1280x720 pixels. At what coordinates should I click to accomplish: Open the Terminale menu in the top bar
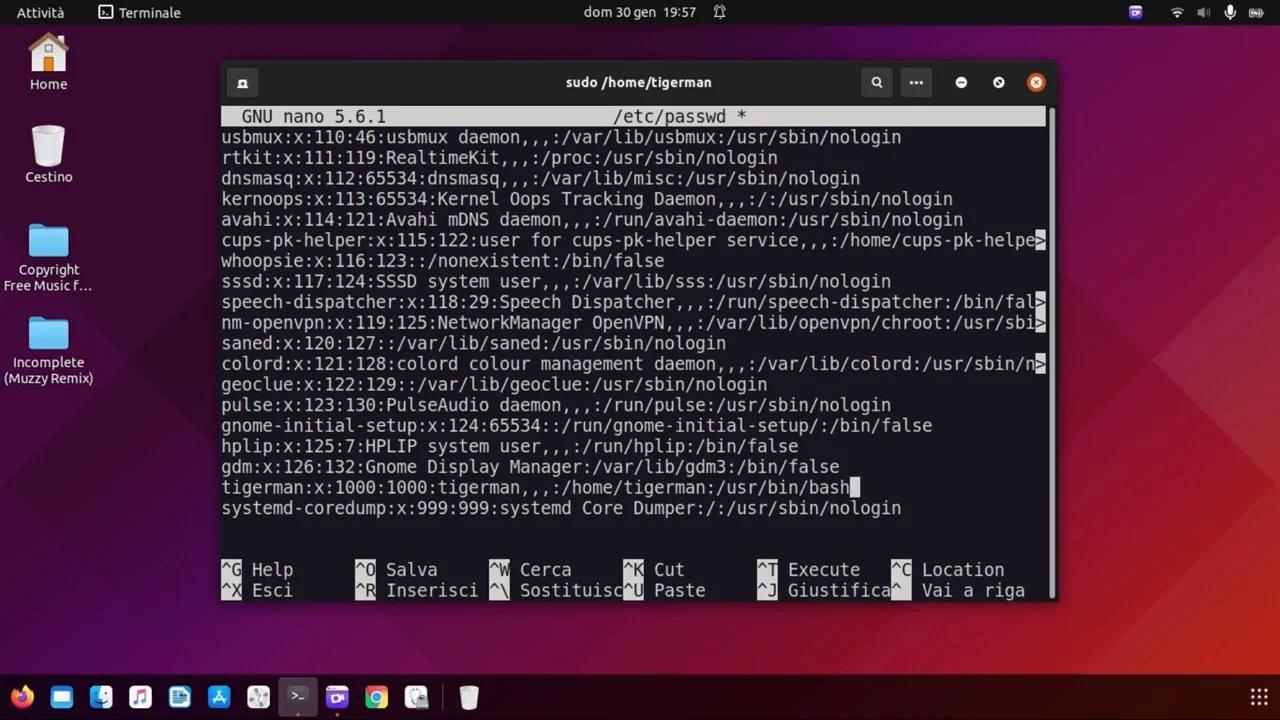point(139,12)
